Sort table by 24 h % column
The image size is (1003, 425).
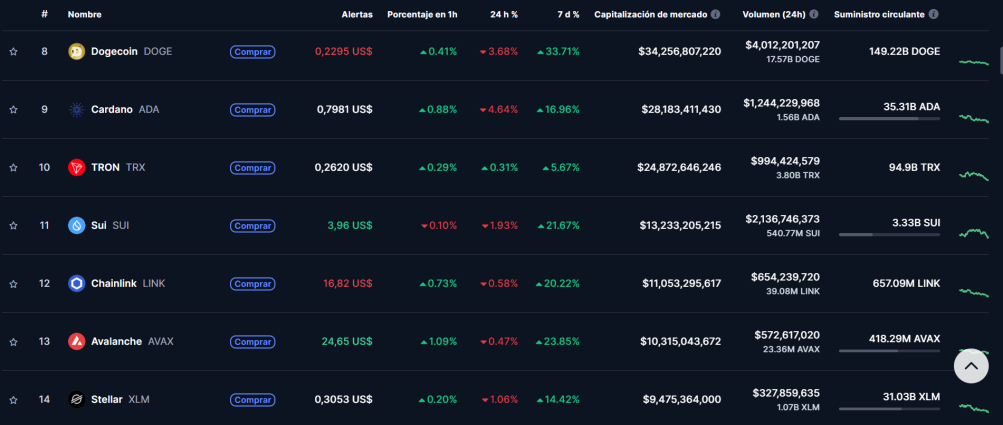(504, 14)
